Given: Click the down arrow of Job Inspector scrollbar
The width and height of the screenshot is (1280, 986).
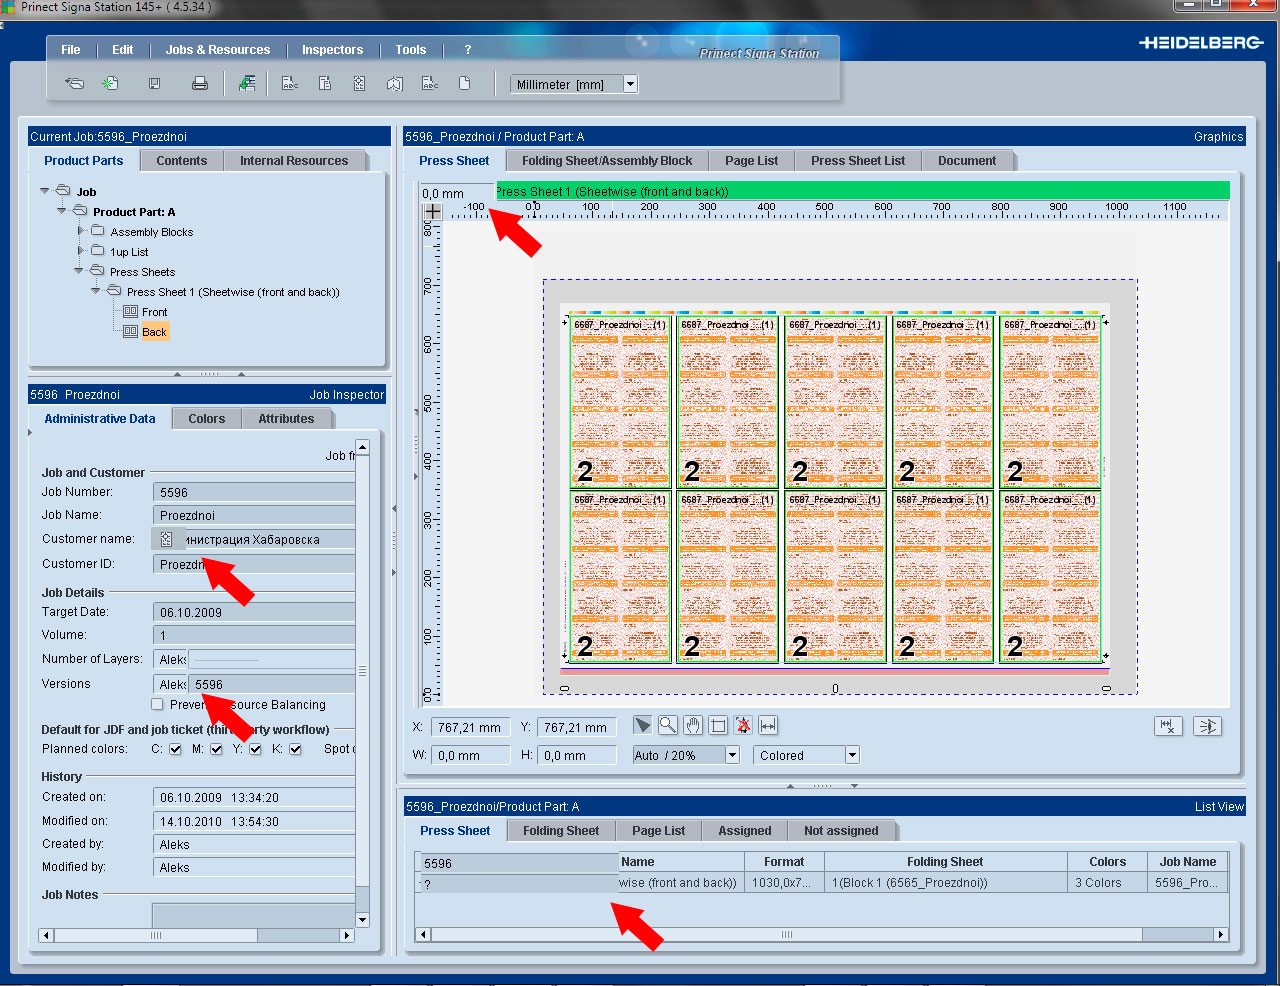Looking at the screenshot, I should (x=362, y=919).
